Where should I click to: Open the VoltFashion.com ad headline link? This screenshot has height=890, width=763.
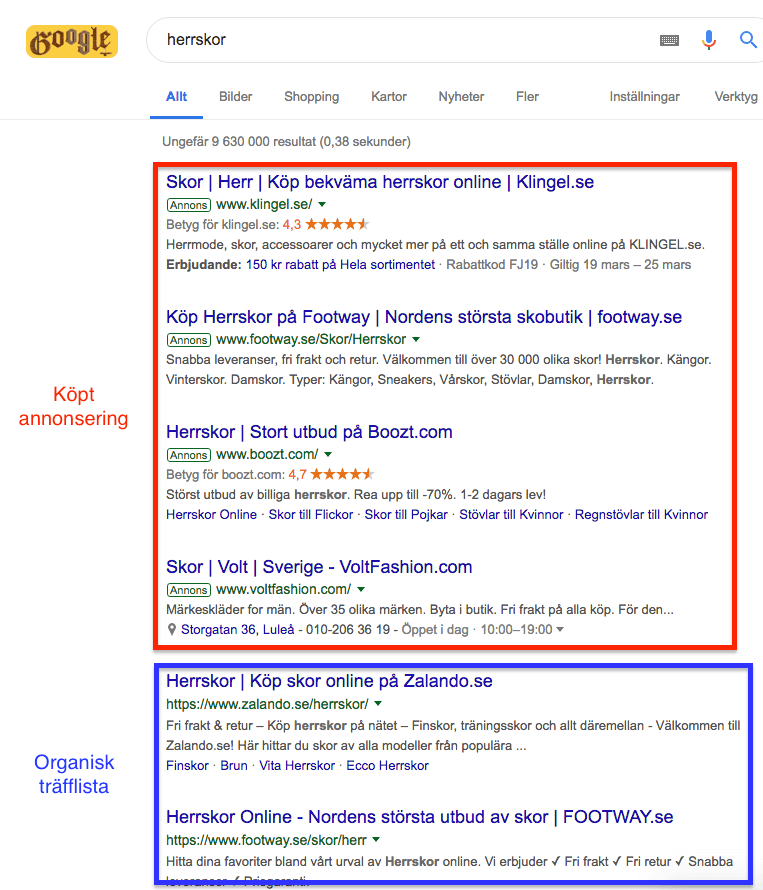click(x=319, y=567)
